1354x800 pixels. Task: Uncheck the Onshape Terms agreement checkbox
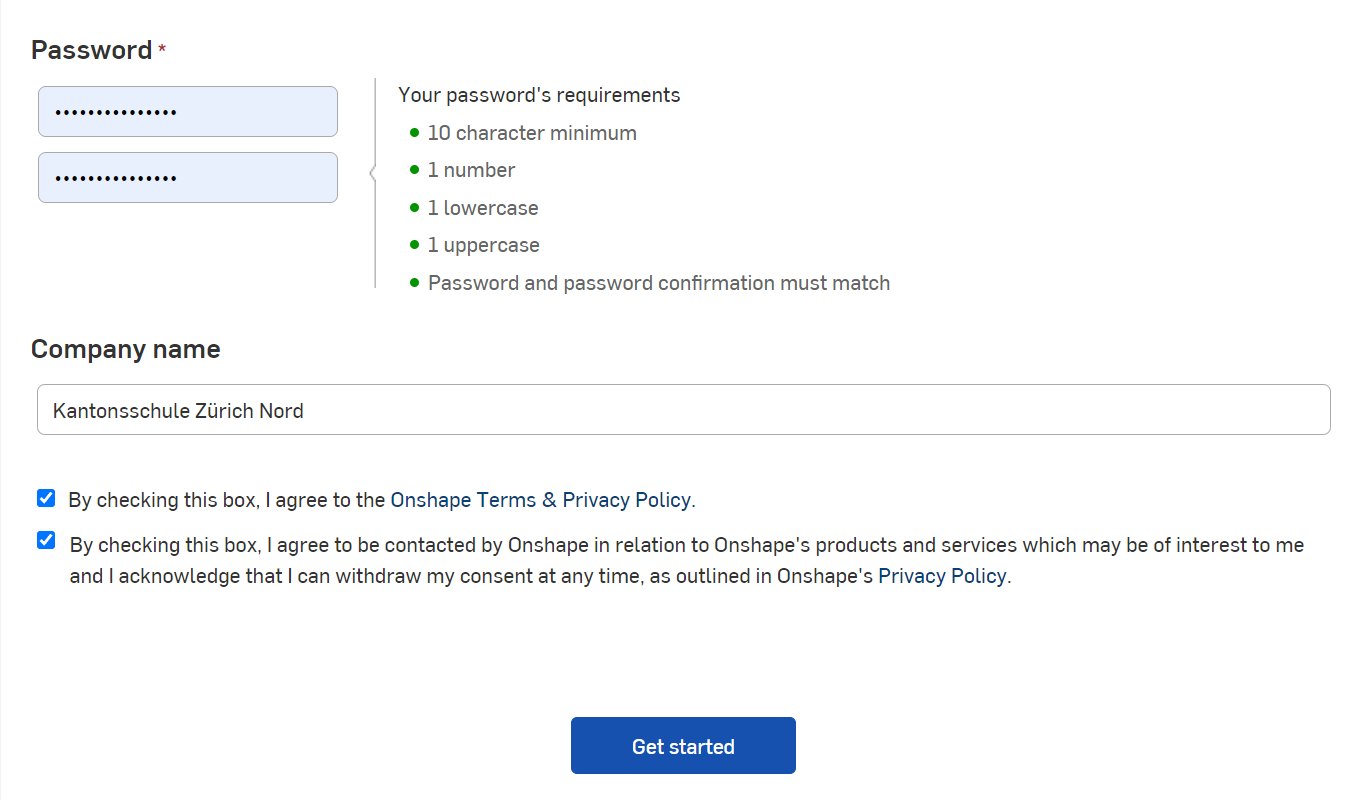click(46, 498)
